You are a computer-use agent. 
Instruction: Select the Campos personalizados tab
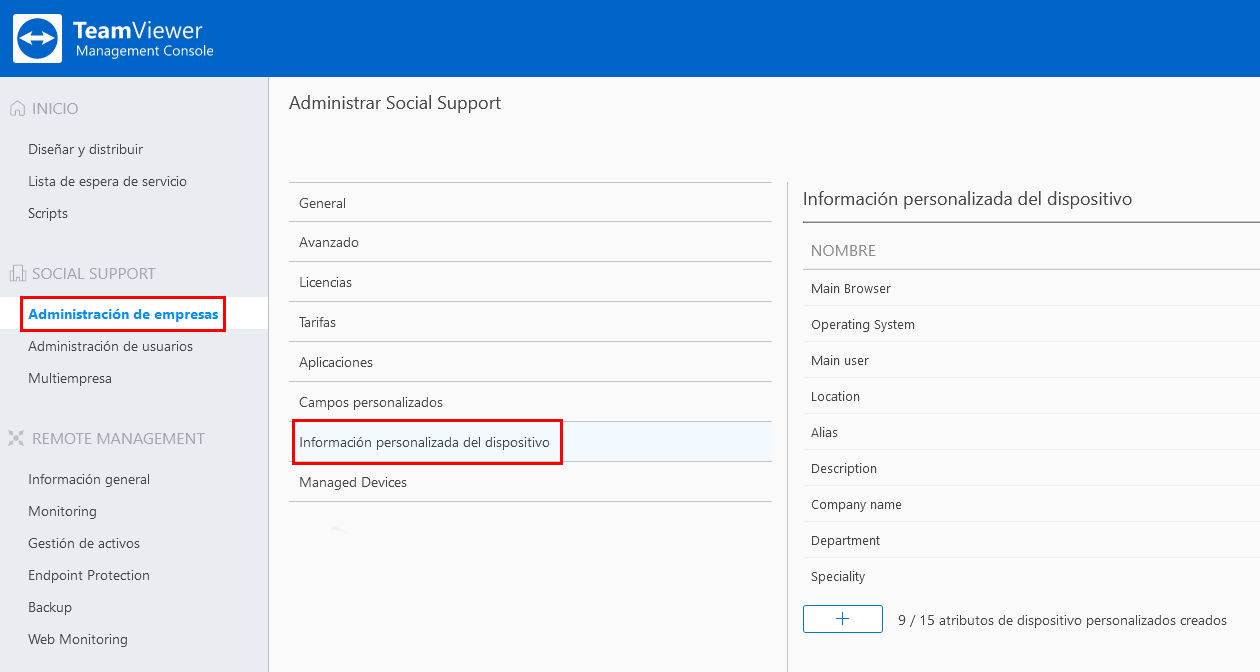(x=530, y=402)
